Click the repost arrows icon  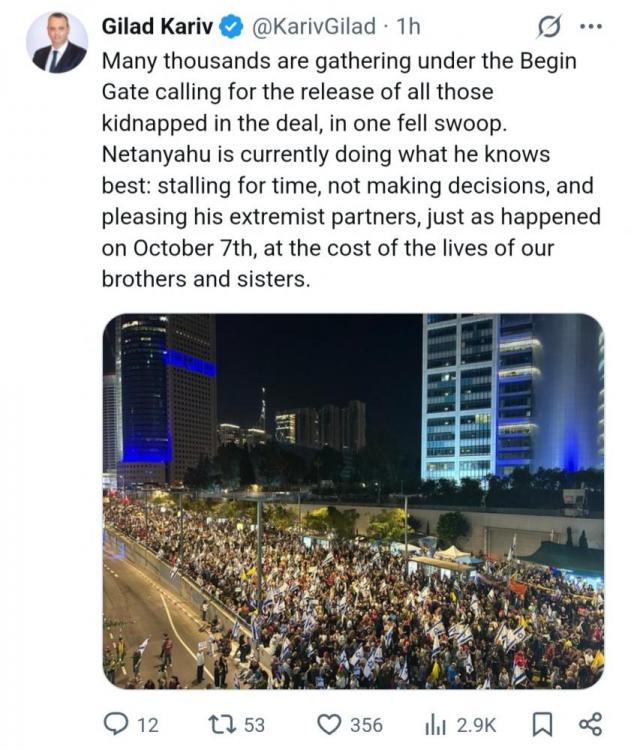tap(222, 724)
